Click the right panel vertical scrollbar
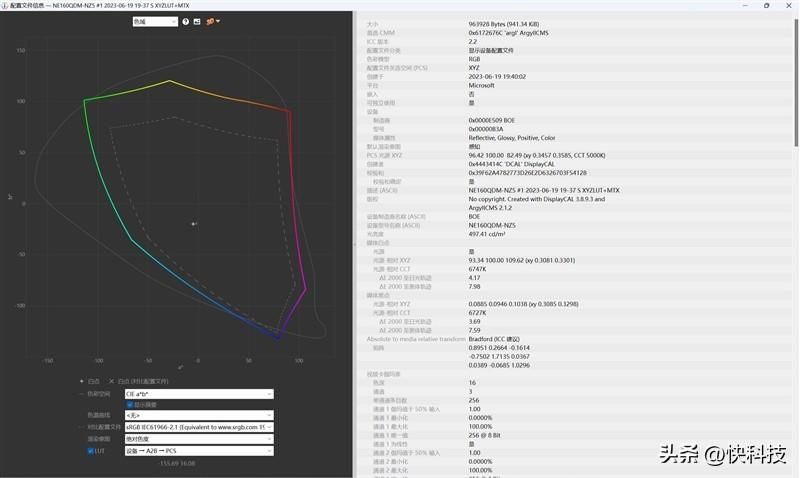800x478 pixels. tap(796, 82)
